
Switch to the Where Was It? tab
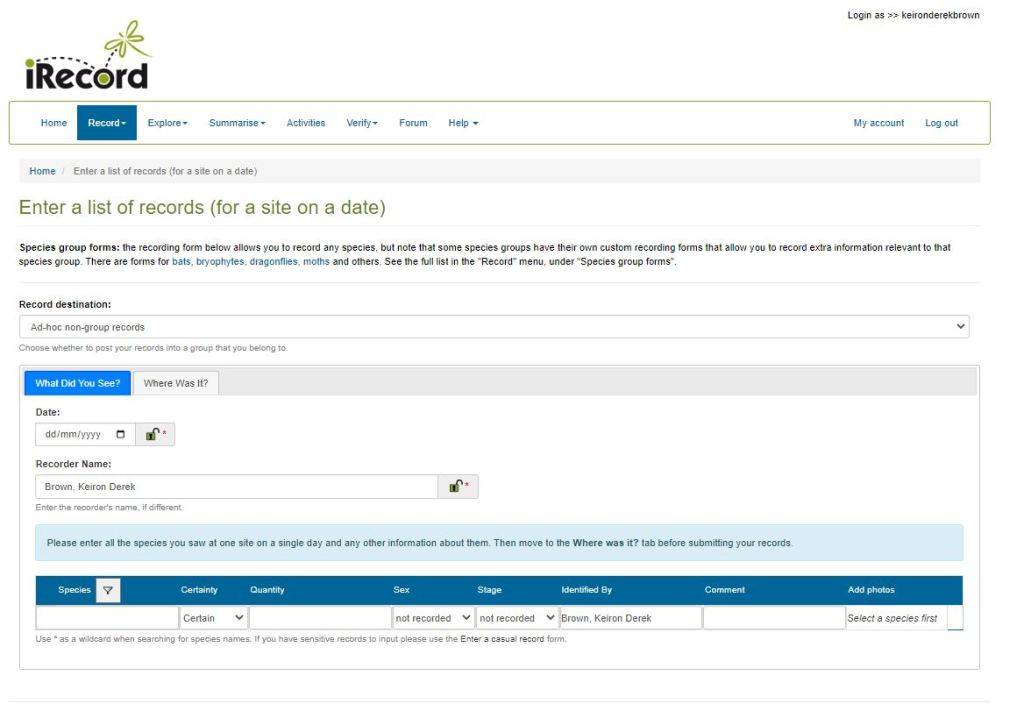tap(176, 383)
